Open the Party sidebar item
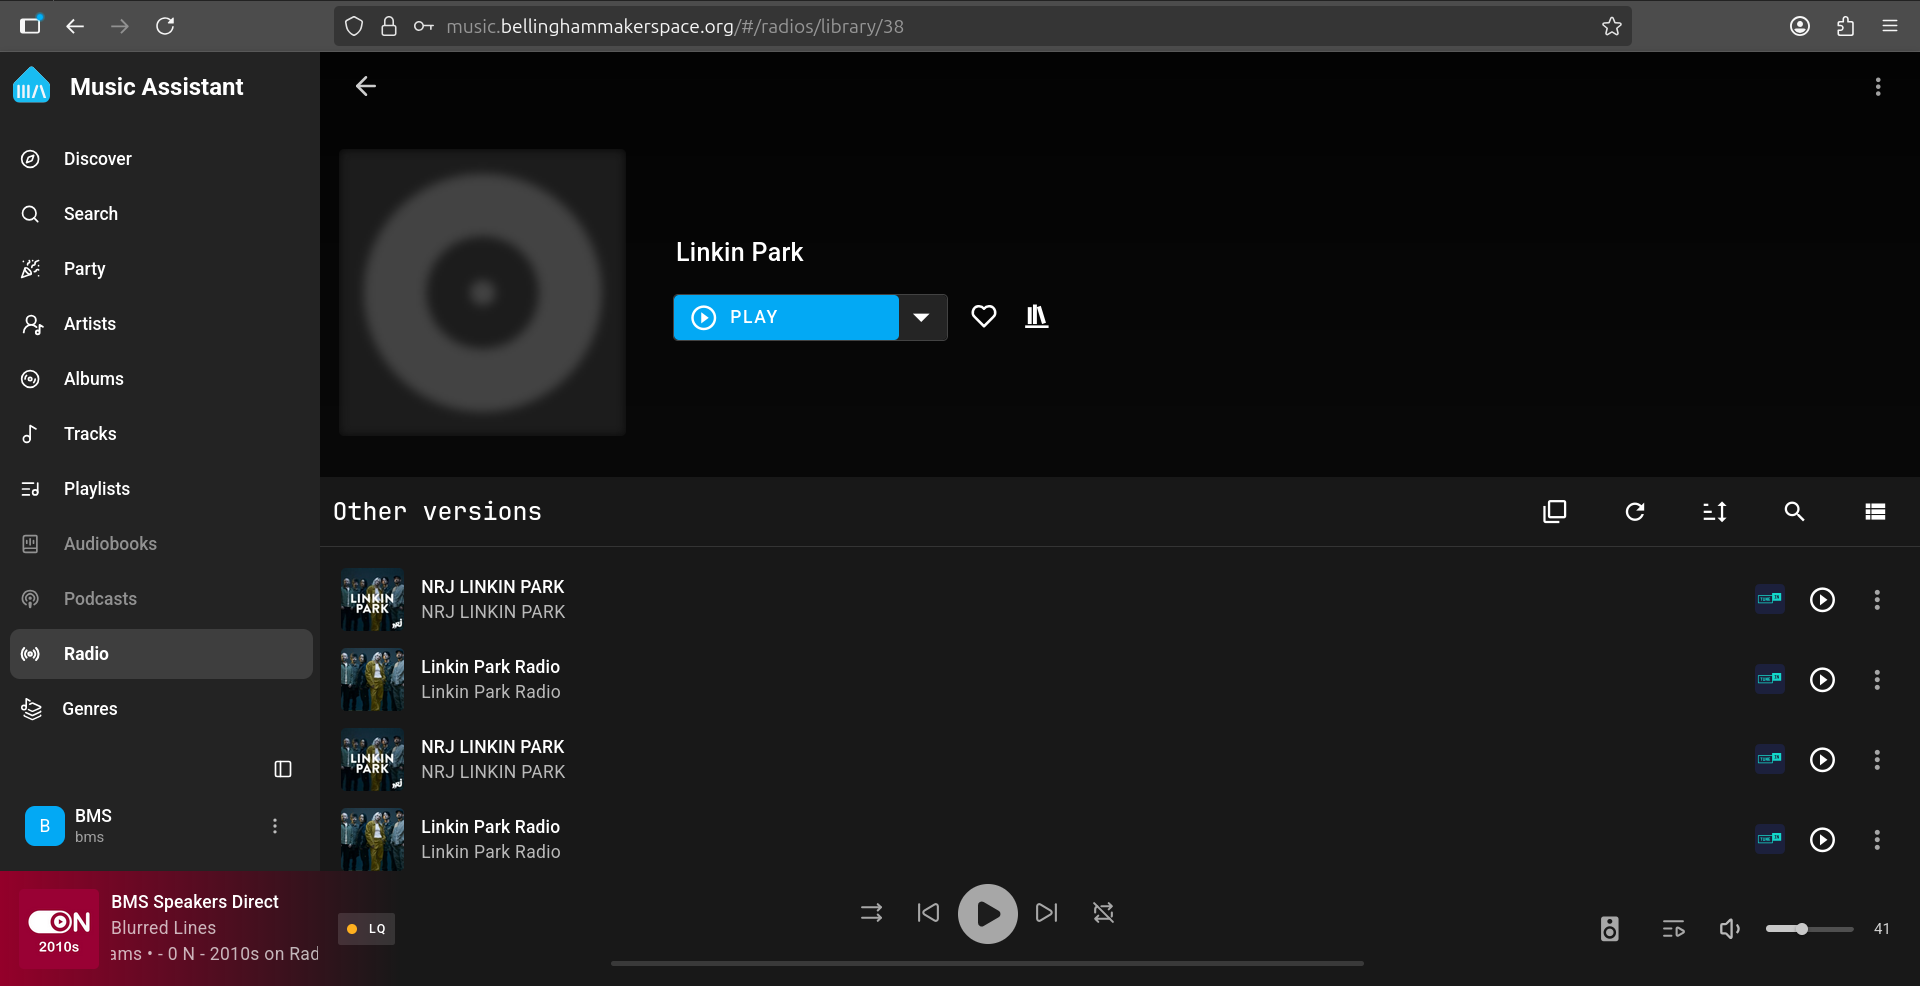This screenshot has width=1920, height=986. coord(161,269)
